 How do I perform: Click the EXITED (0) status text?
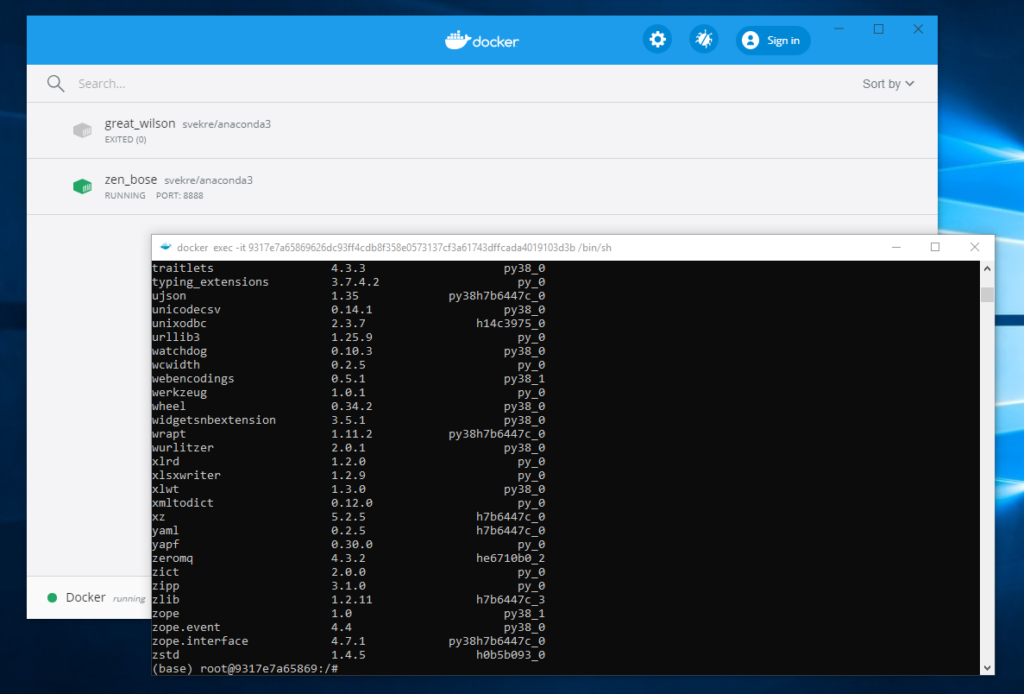125,140
